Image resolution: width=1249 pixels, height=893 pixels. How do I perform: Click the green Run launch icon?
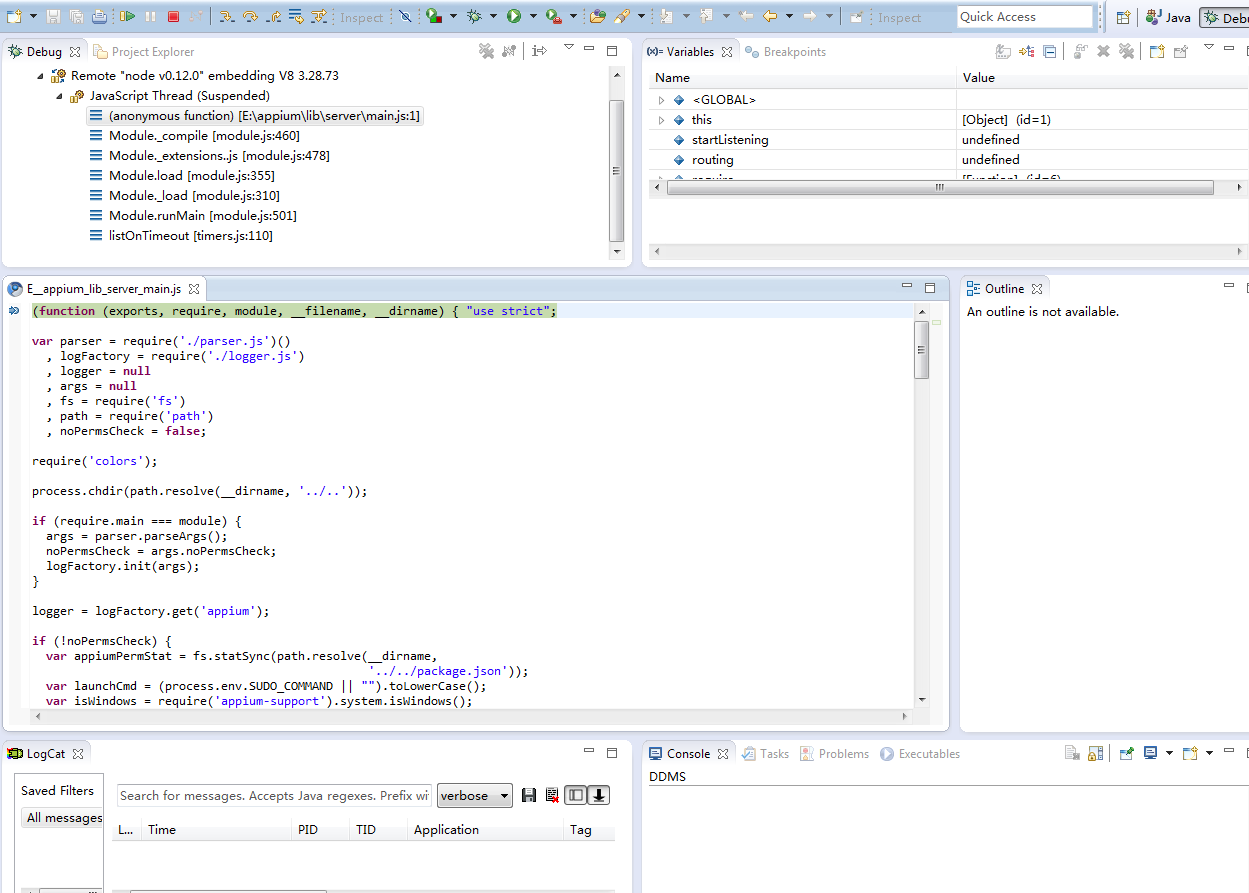coord(513,16)
